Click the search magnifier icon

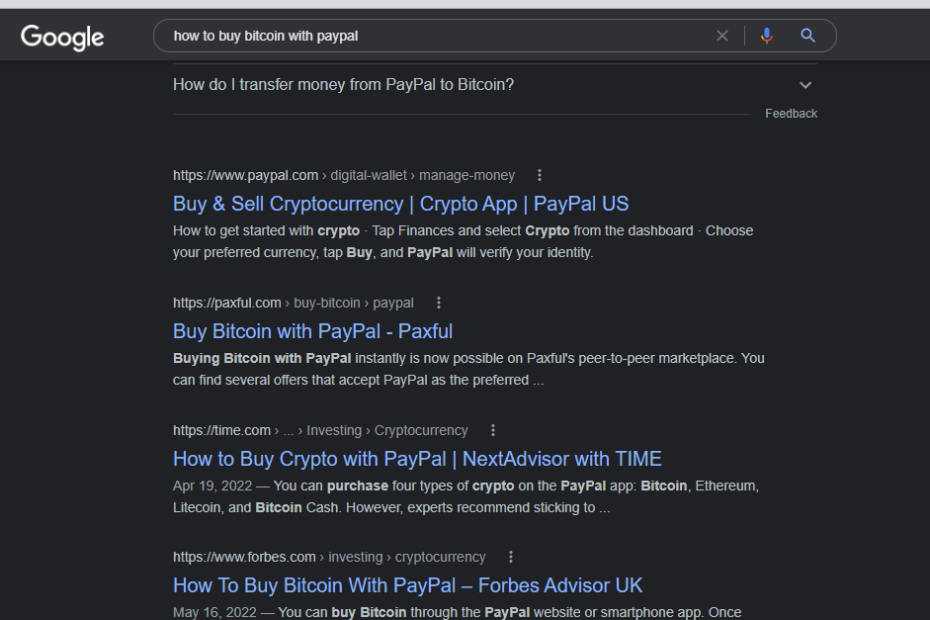point(808,36)
